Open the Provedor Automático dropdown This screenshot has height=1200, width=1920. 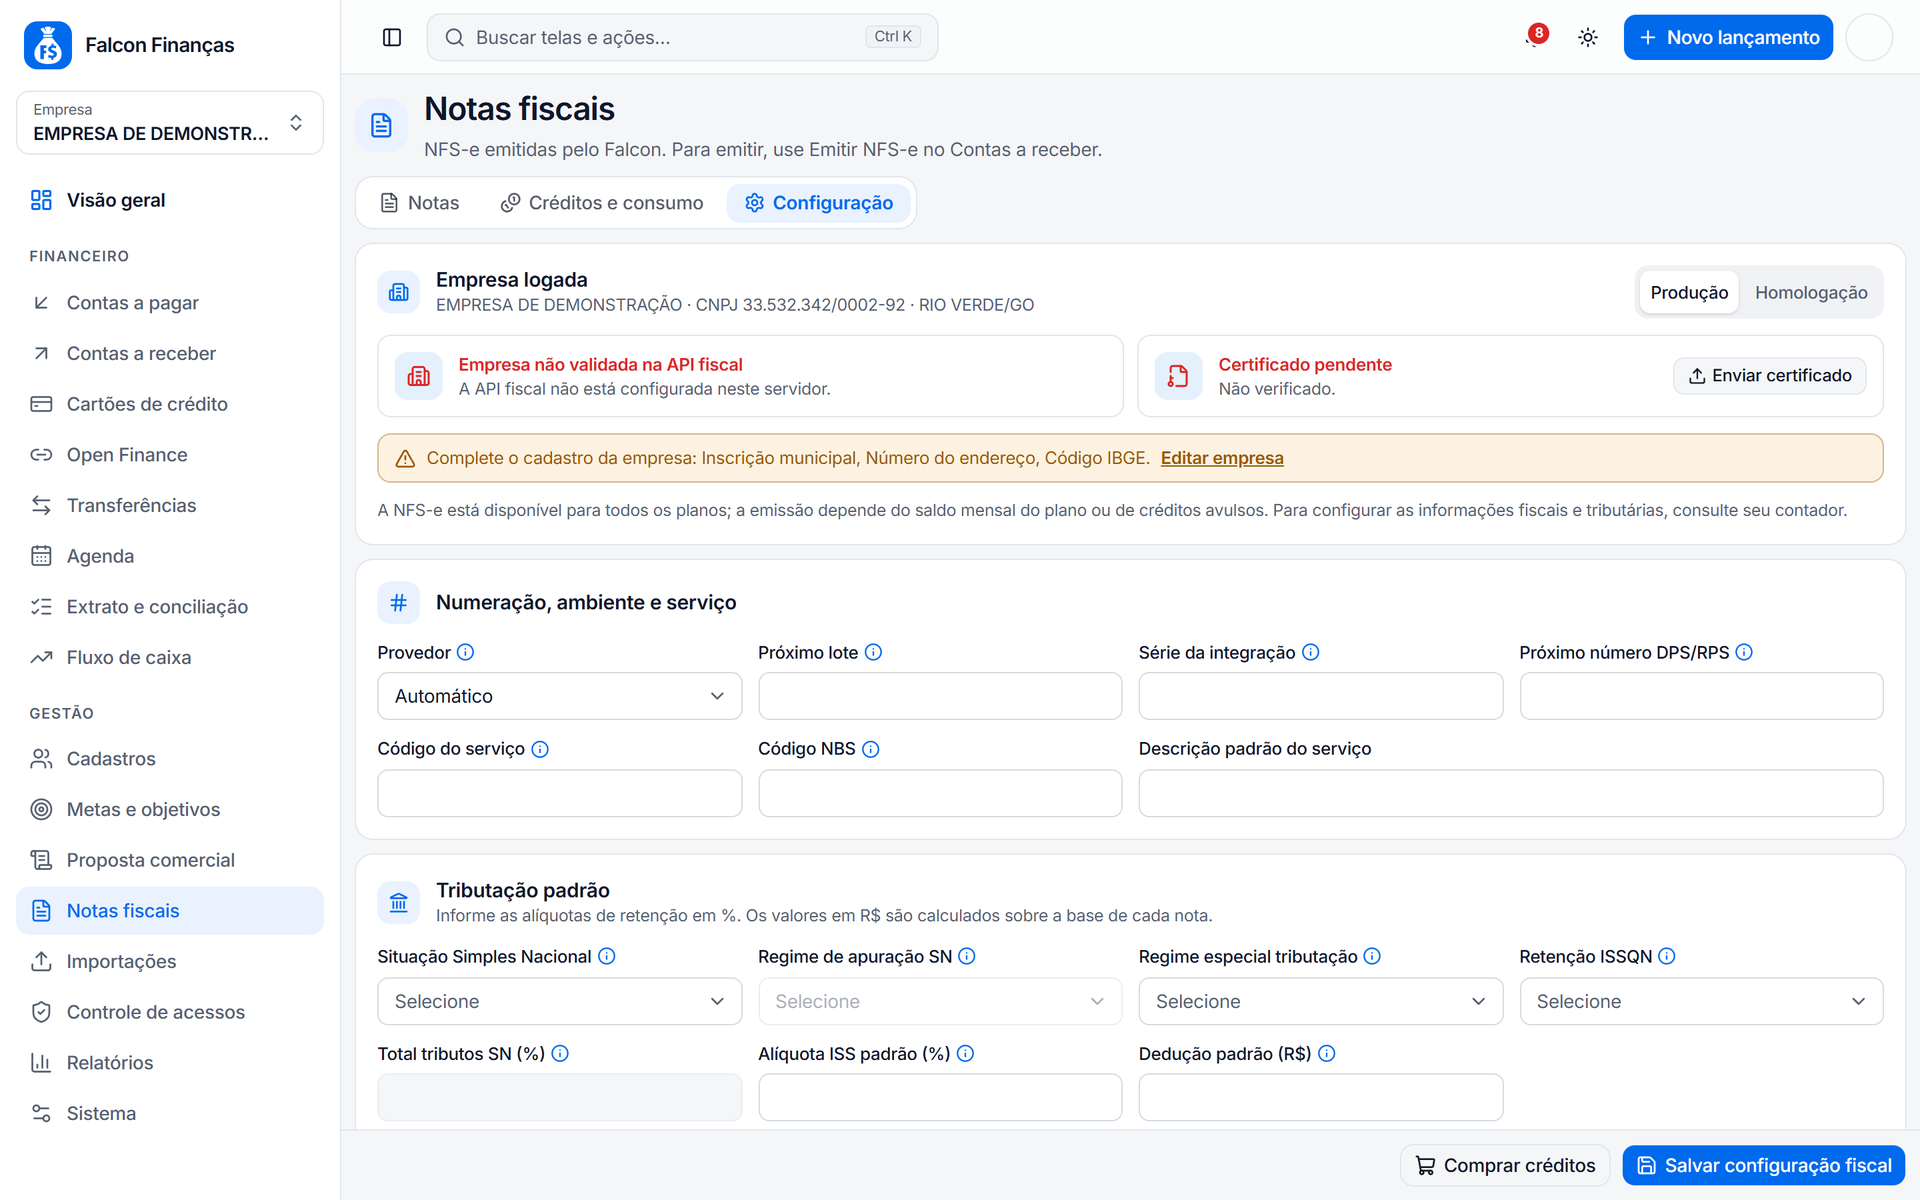(559, 696)
